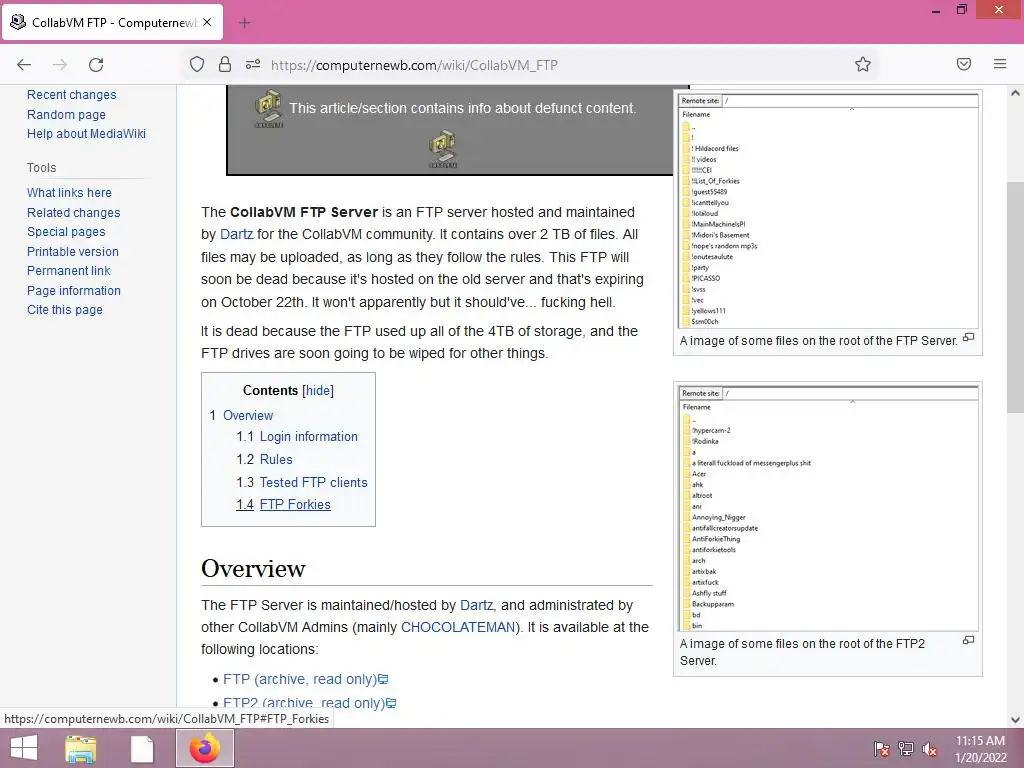Click the scrollbar down arrow
This screenshot has height=768, width=1024.
[x=1015, y=720]
